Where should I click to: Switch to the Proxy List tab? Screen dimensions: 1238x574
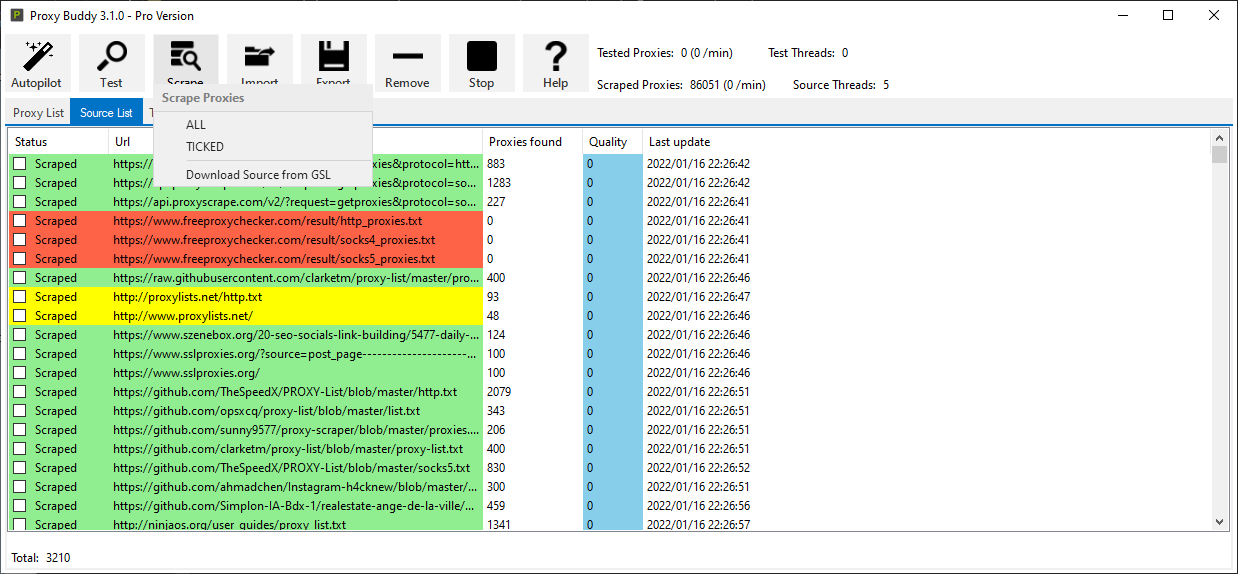point(38,113)
